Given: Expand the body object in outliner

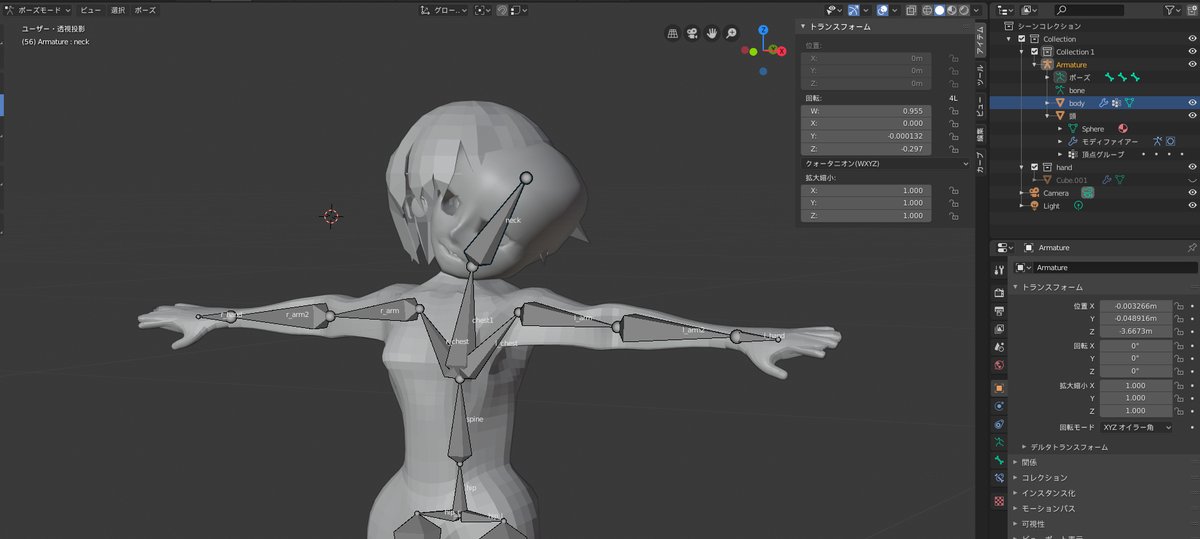Looking at the screenshot, I should (x=1048, y=103).
